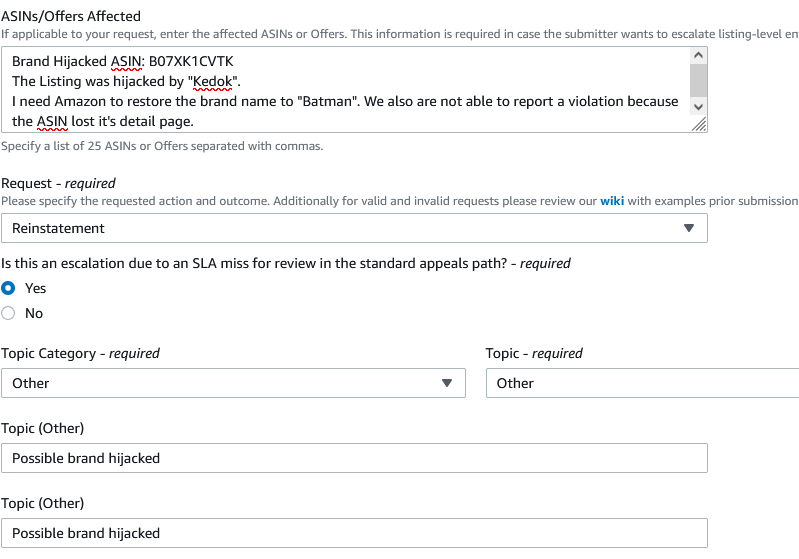Click the "No" label text
This screenshot has height=559, width=799.
coord(34,313)
